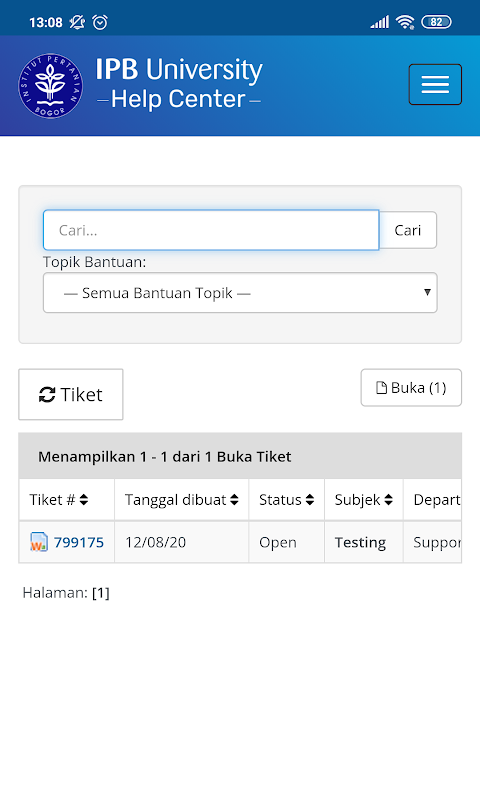Click the alarm clock status icon
480x800 pixels.
tap(100, 22)
